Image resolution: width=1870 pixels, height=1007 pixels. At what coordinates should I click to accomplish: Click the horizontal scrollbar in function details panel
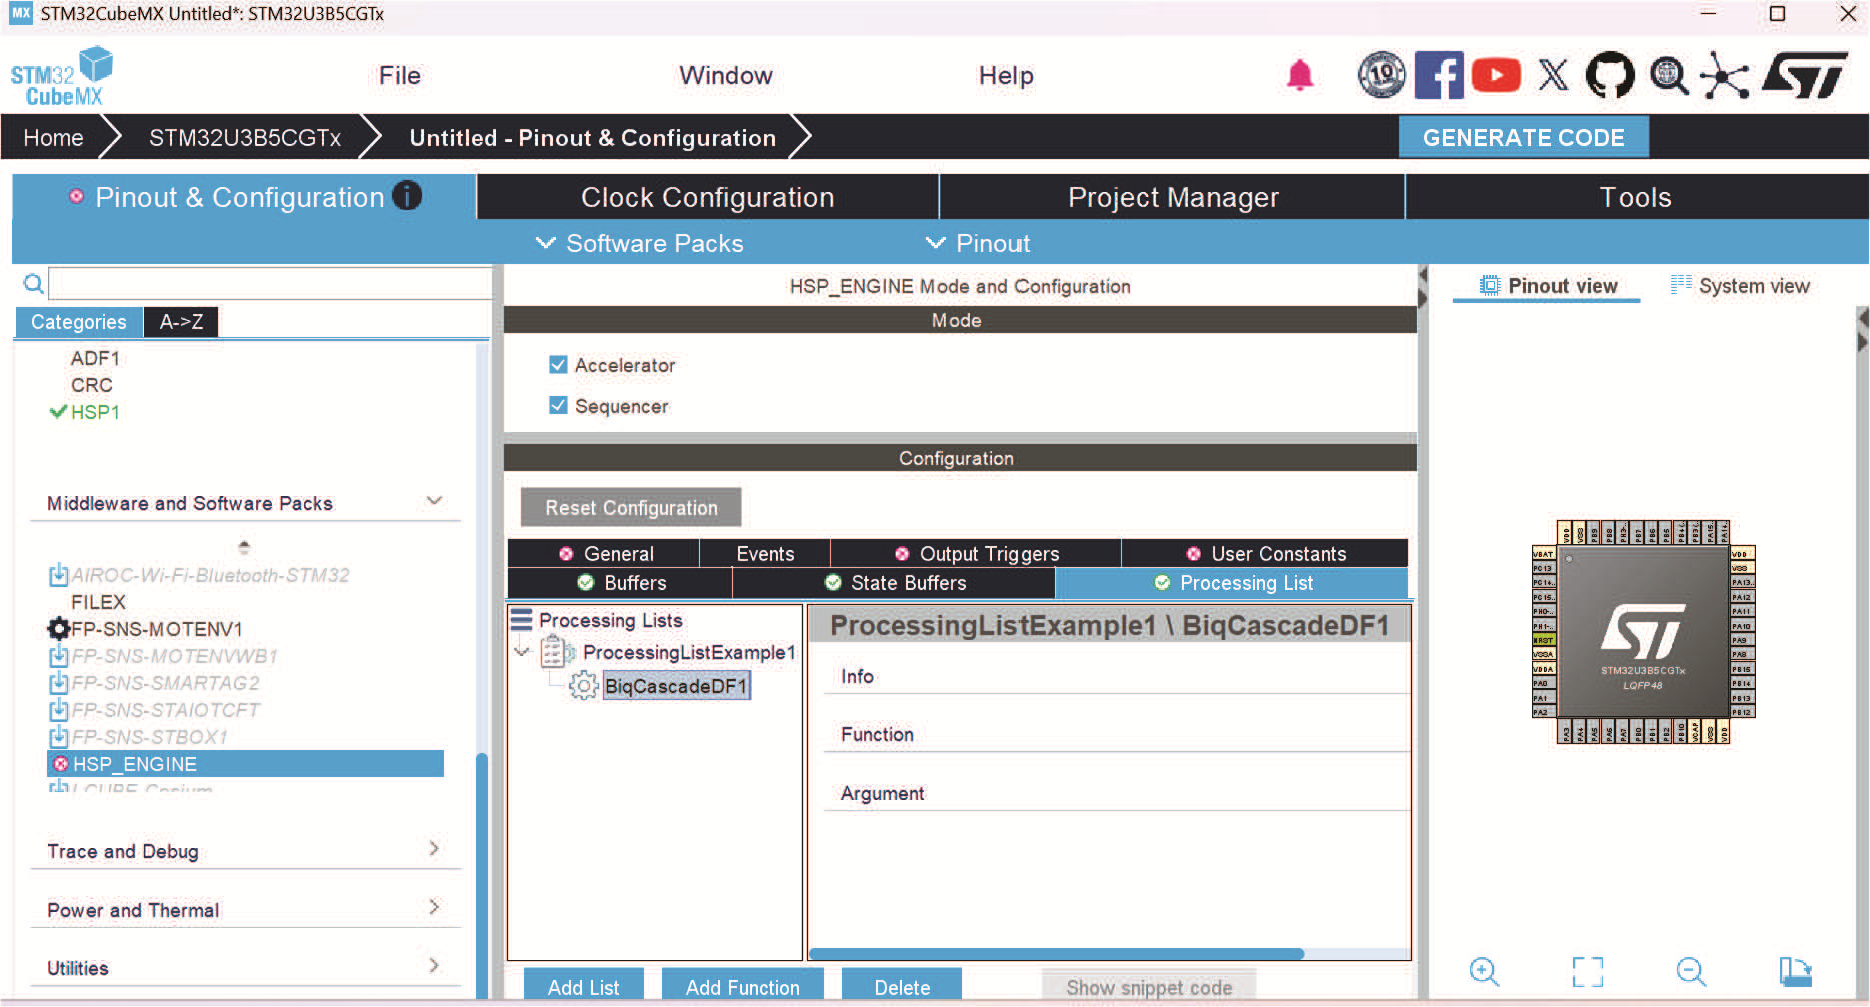point(1056,954)
